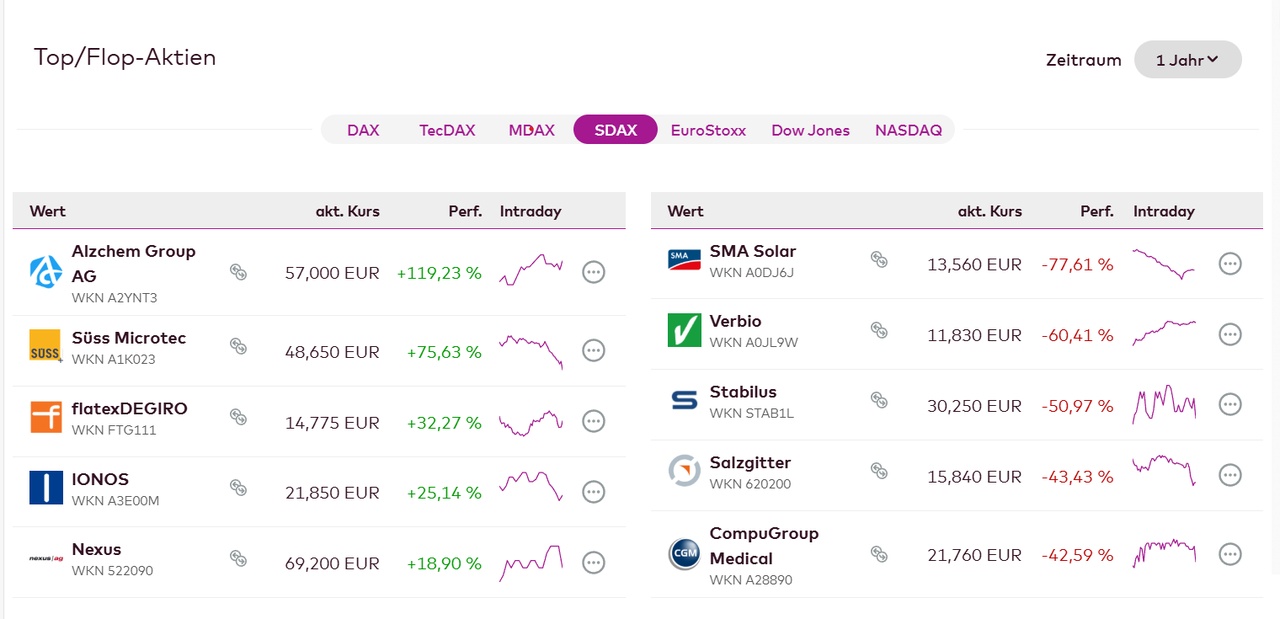
Task: View the Nexus intraday chart
Action: point(531,563)
